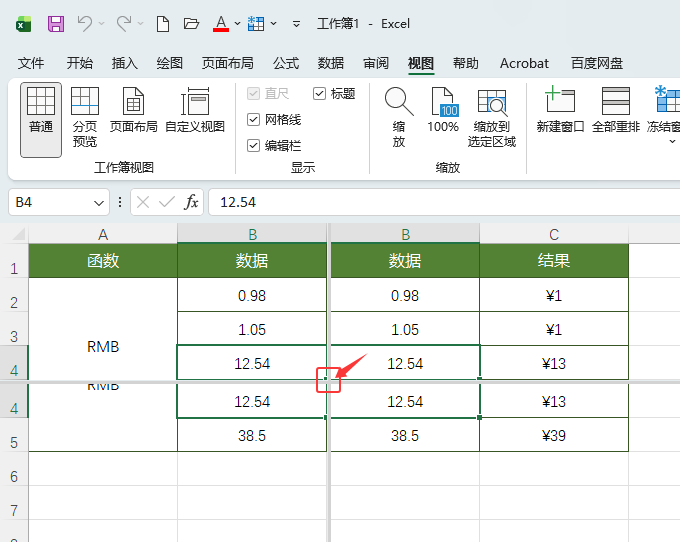Click in the formula bar showing 12.54
The image size is (680, 542).
pos(444,202)
